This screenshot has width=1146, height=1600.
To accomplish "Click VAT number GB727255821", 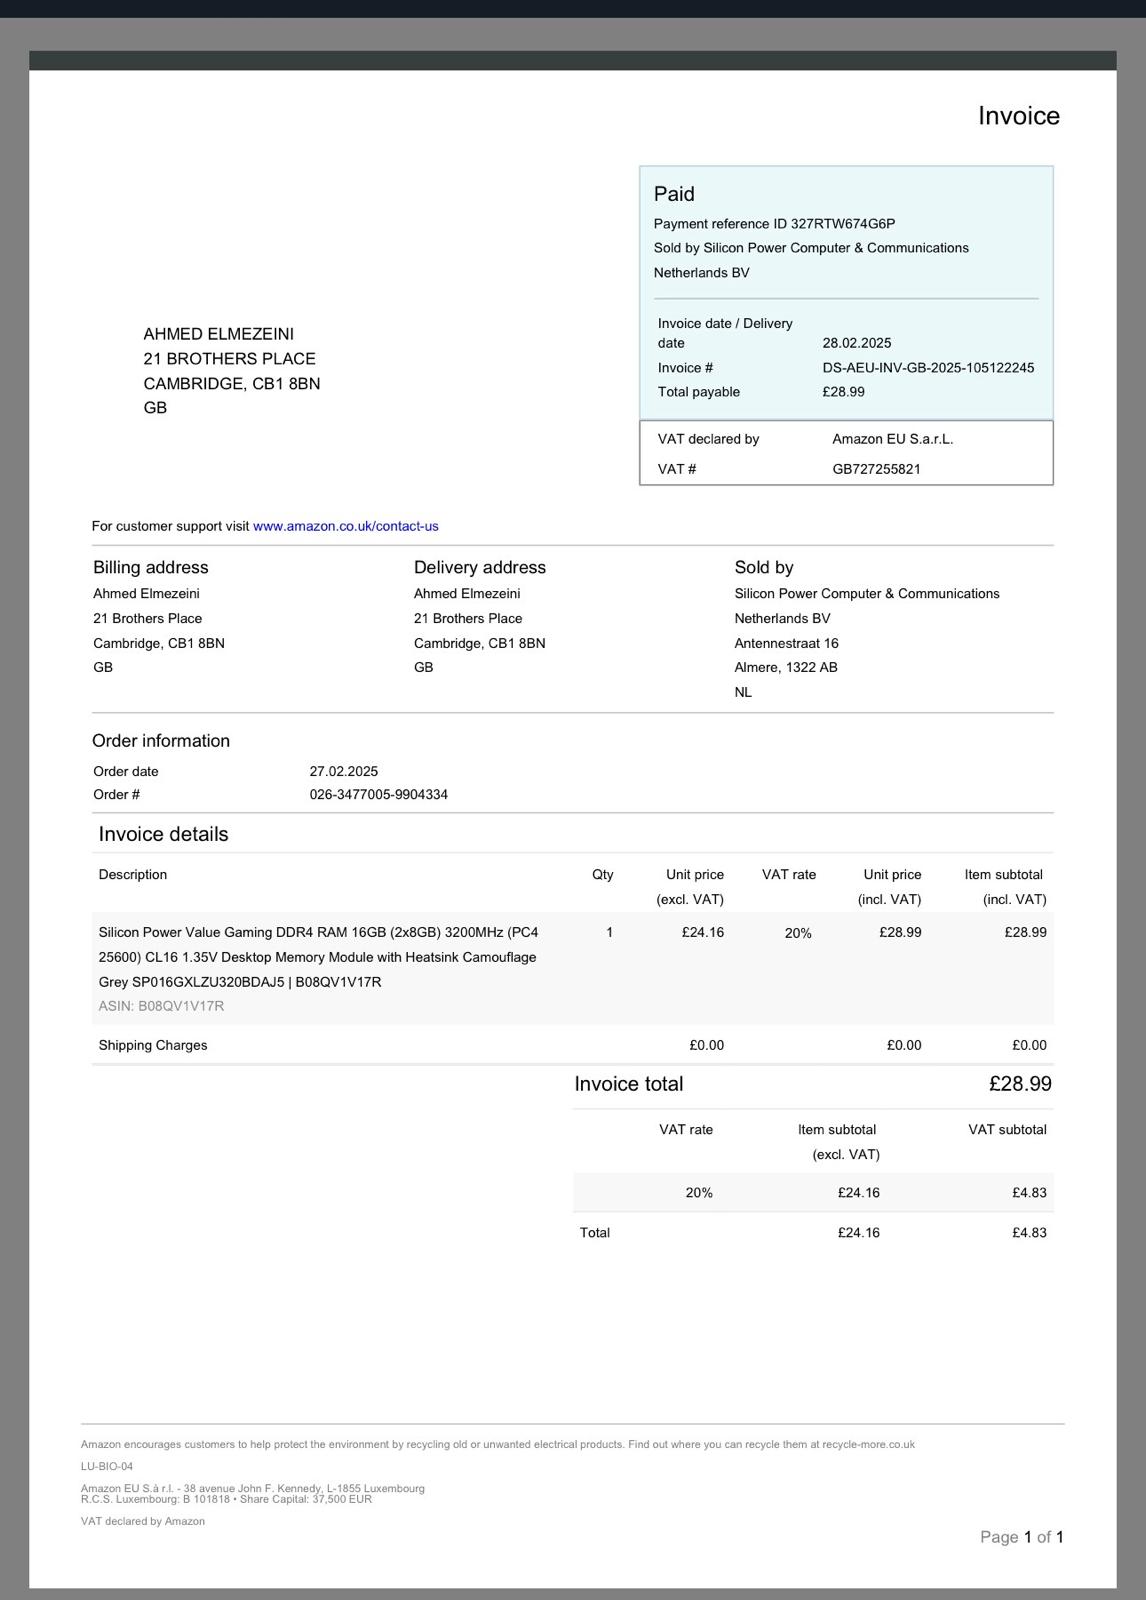I will [x=876, y=469].
